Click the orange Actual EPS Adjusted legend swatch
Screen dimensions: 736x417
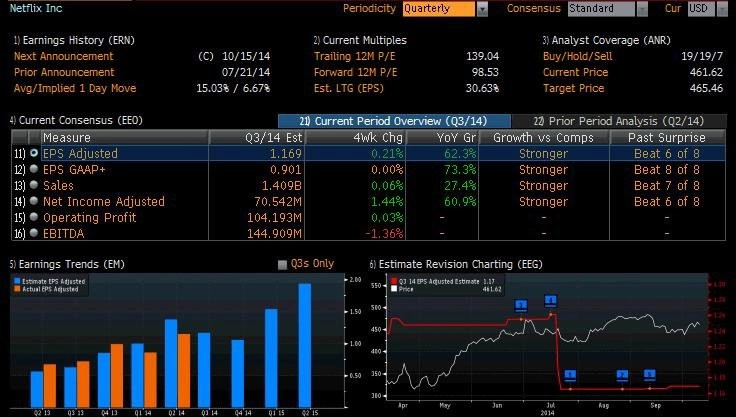(x=17, y=289)
